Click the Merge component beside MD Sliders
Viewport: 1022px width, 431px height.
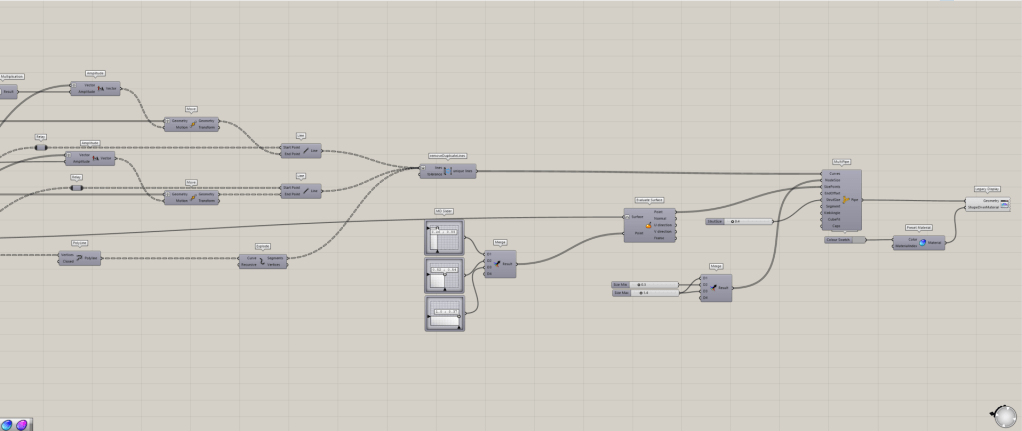click(499, 264)
